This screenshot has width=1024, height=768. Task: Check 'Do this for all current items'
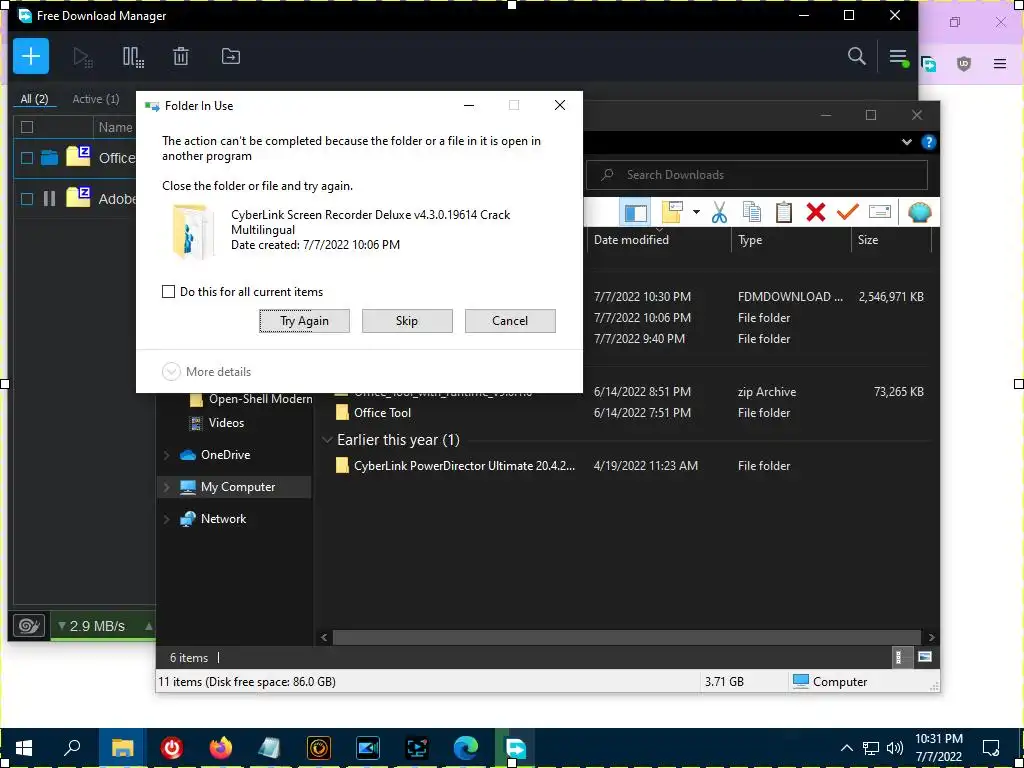click(168, 291)
